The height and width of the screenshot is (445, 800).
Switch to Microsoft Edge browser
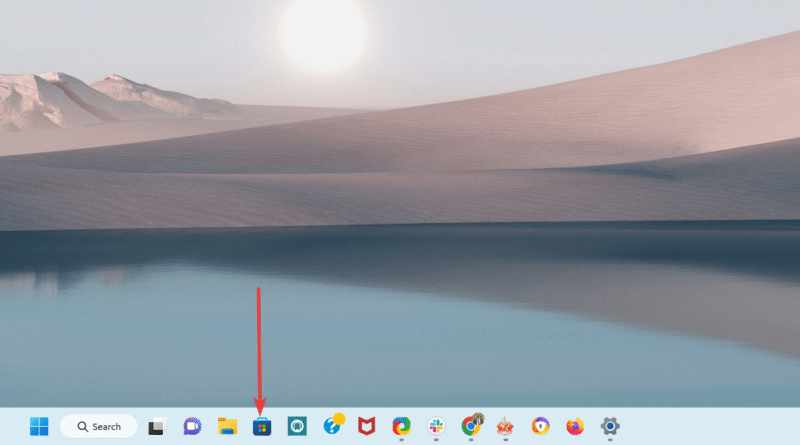point(401,426)
